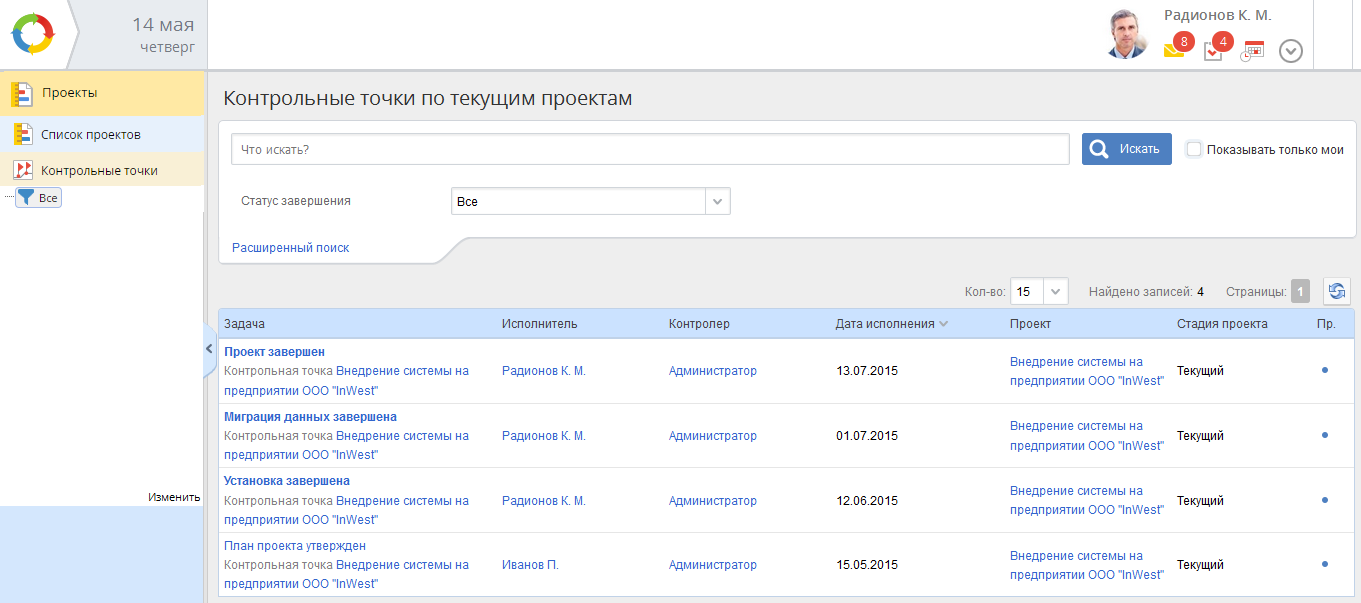This screenshot has height=603, width=1361.
Task: Select 'Контрольные точки' in the sidebar
Action: tap(98, 170)
